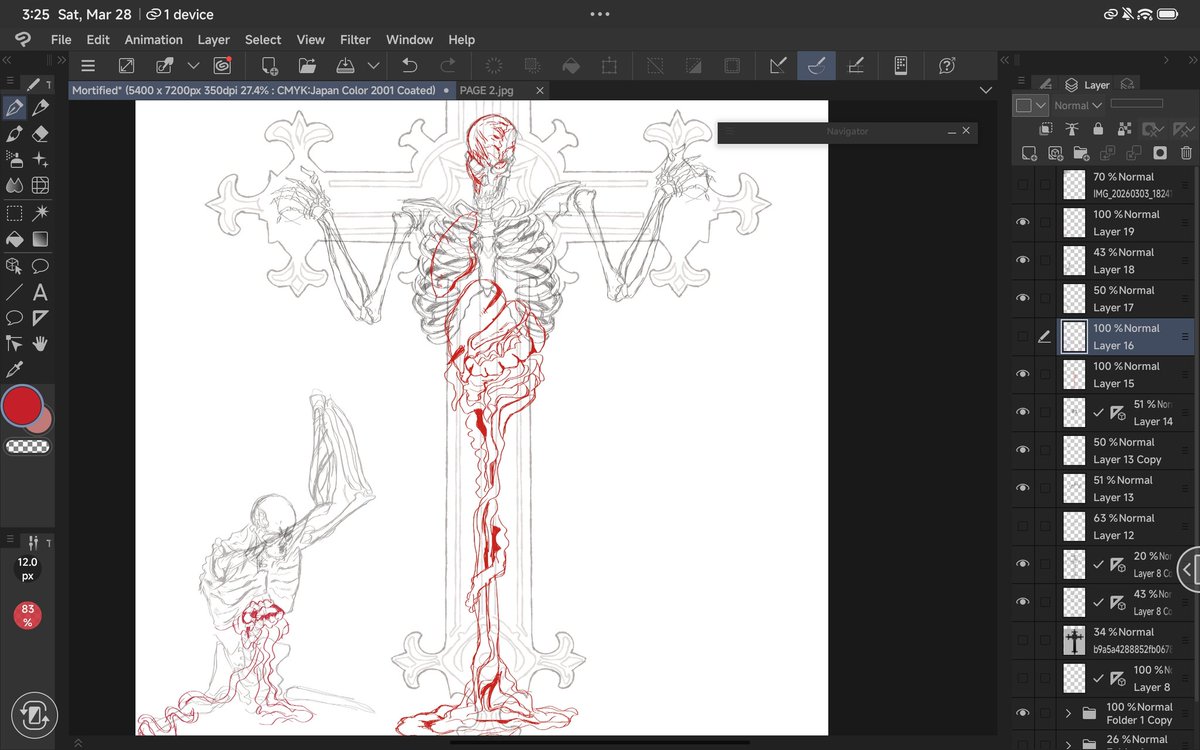The width and height of the screenshot is (1200, 750).
Task: Open dropdown arrow beside the Save icon
Action: [373, 65]
